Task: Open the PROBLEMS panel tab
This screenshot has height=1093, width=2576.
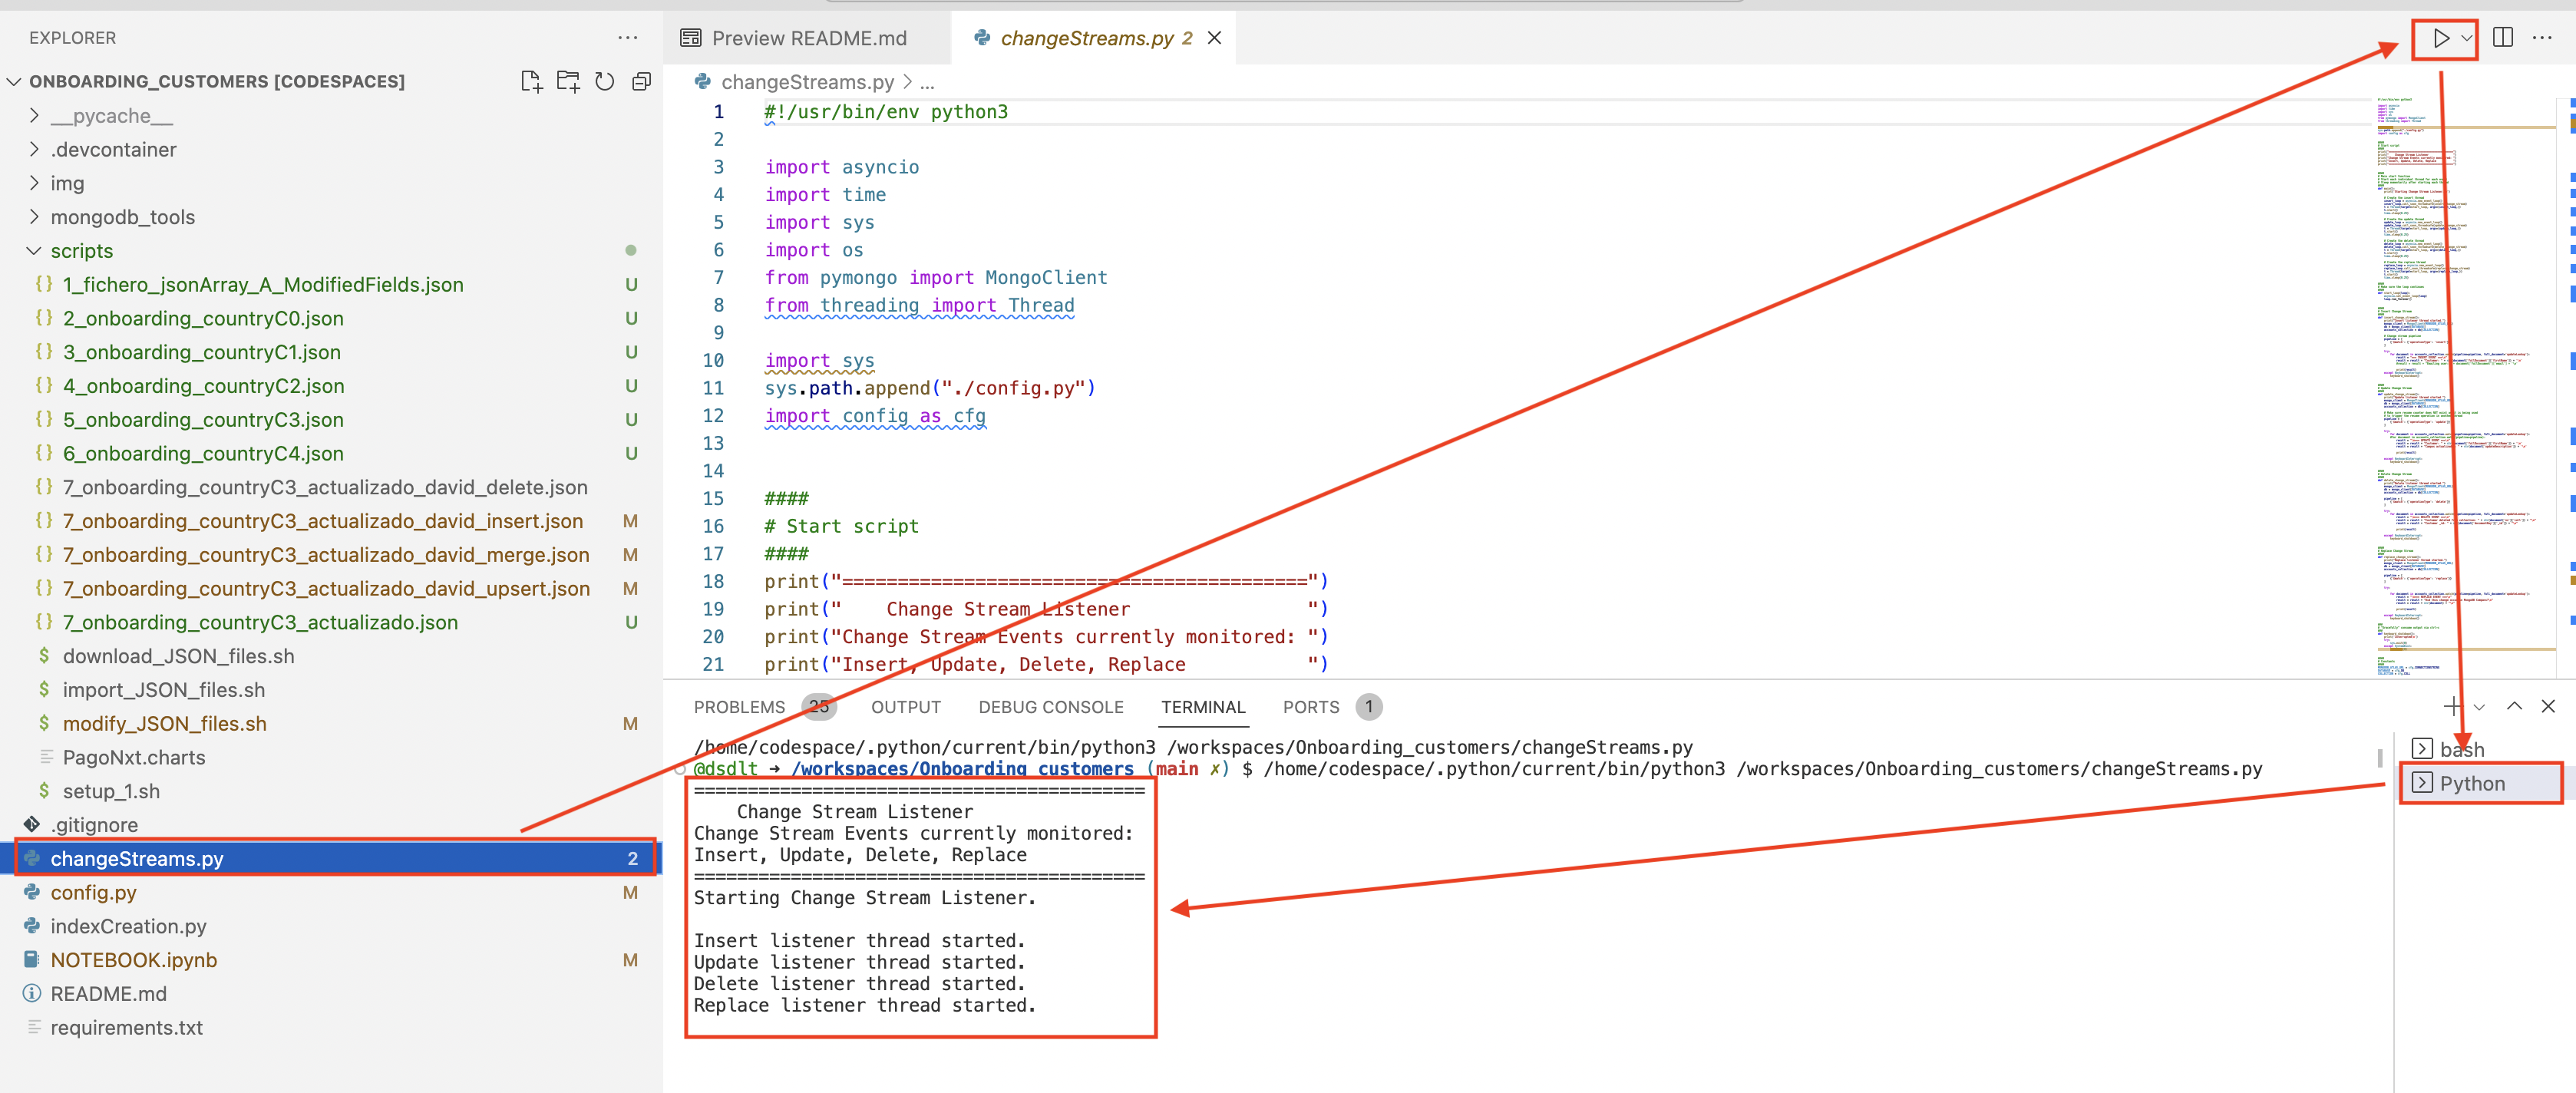Action: coord(739,706)
